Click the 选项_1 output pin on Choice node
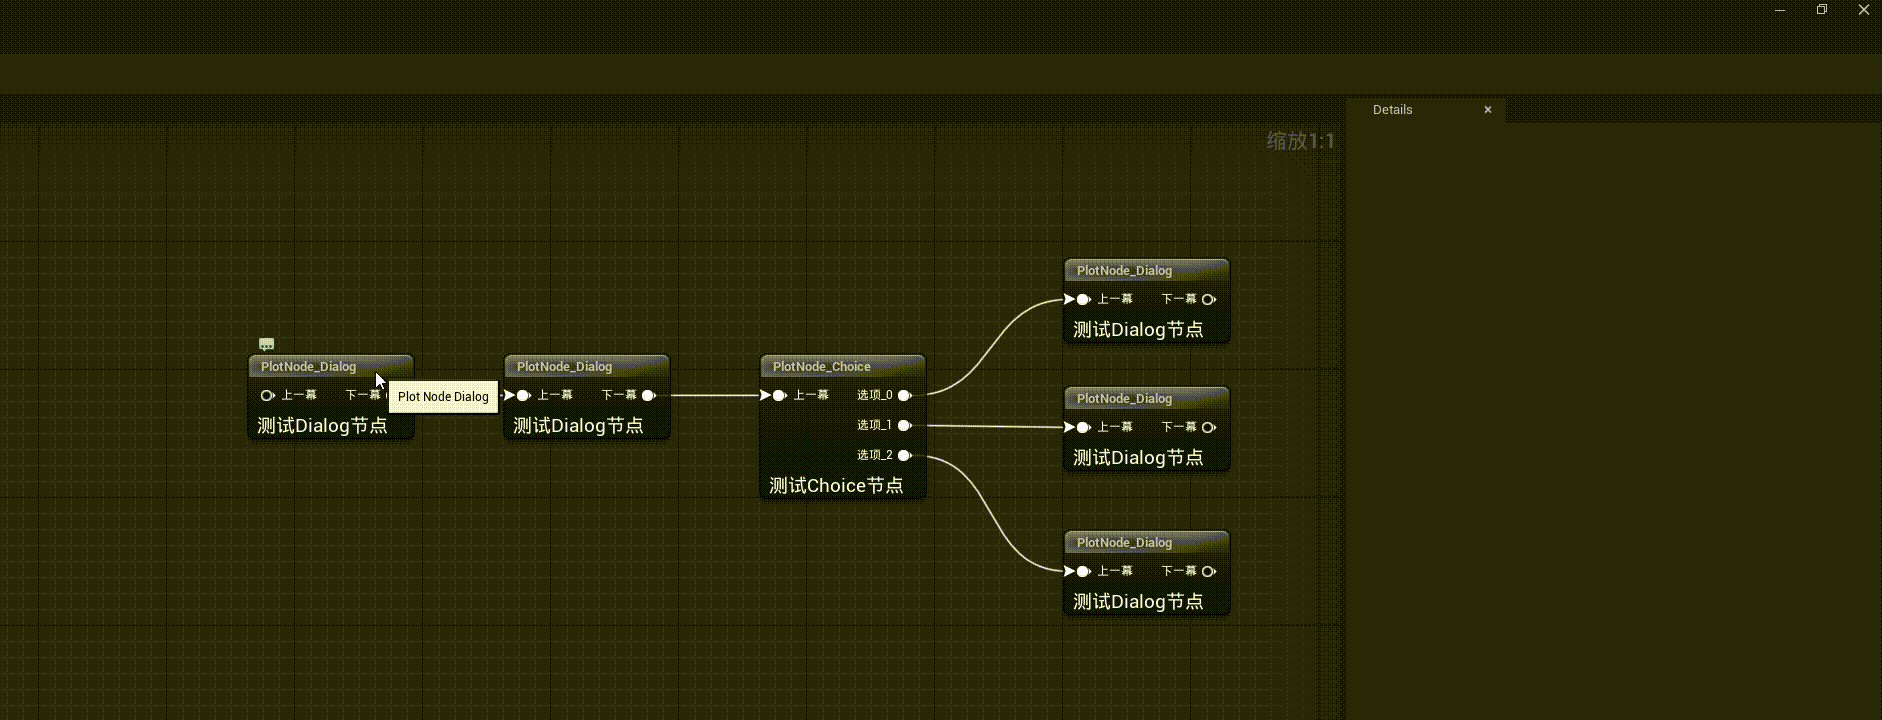 [904, 425]
